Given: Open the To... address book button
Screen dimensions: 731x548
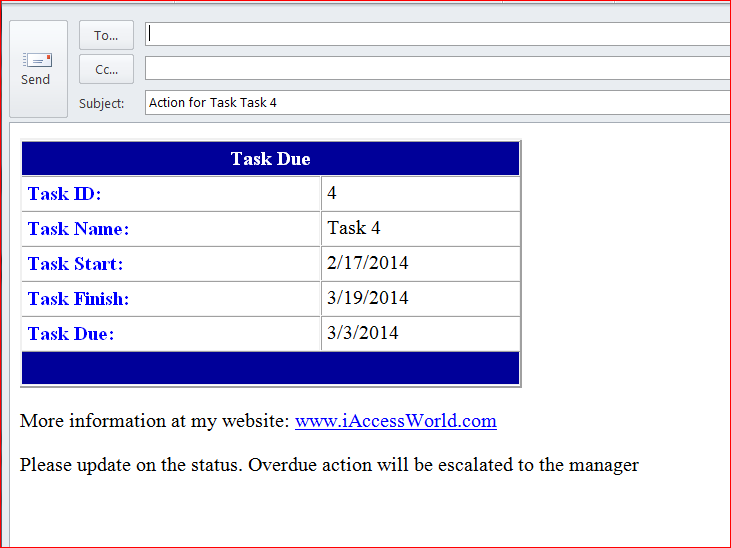Looking at the screenshot, I should coord(106,35).
